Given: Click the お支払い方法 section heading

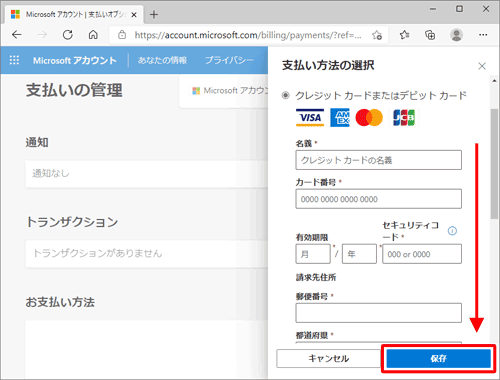Looking at the screenshot, I should (60, 302).
